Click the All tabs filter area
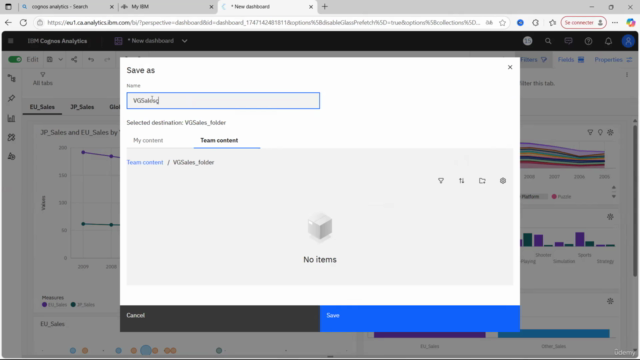The width and height of the screenshot is (640, 360). coord(42,79)
